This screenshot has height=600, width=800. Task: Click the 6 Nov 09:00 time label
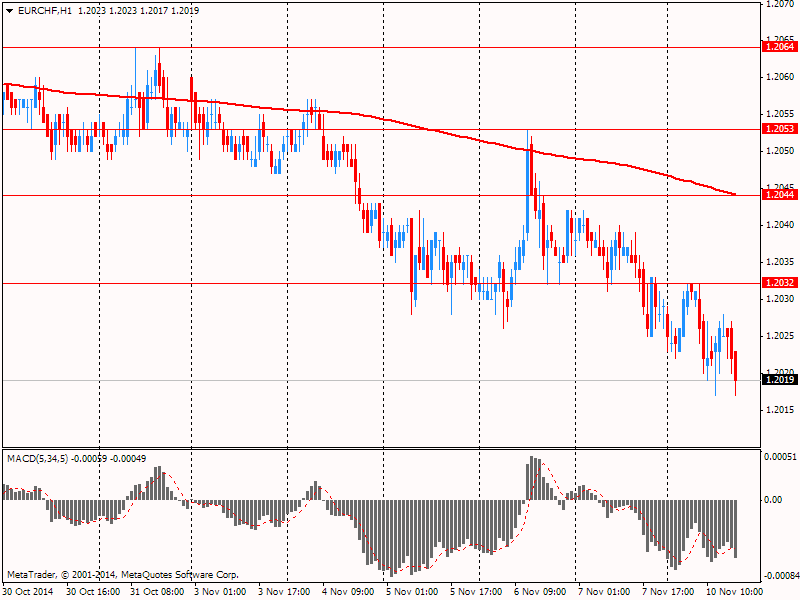point(540,591)
